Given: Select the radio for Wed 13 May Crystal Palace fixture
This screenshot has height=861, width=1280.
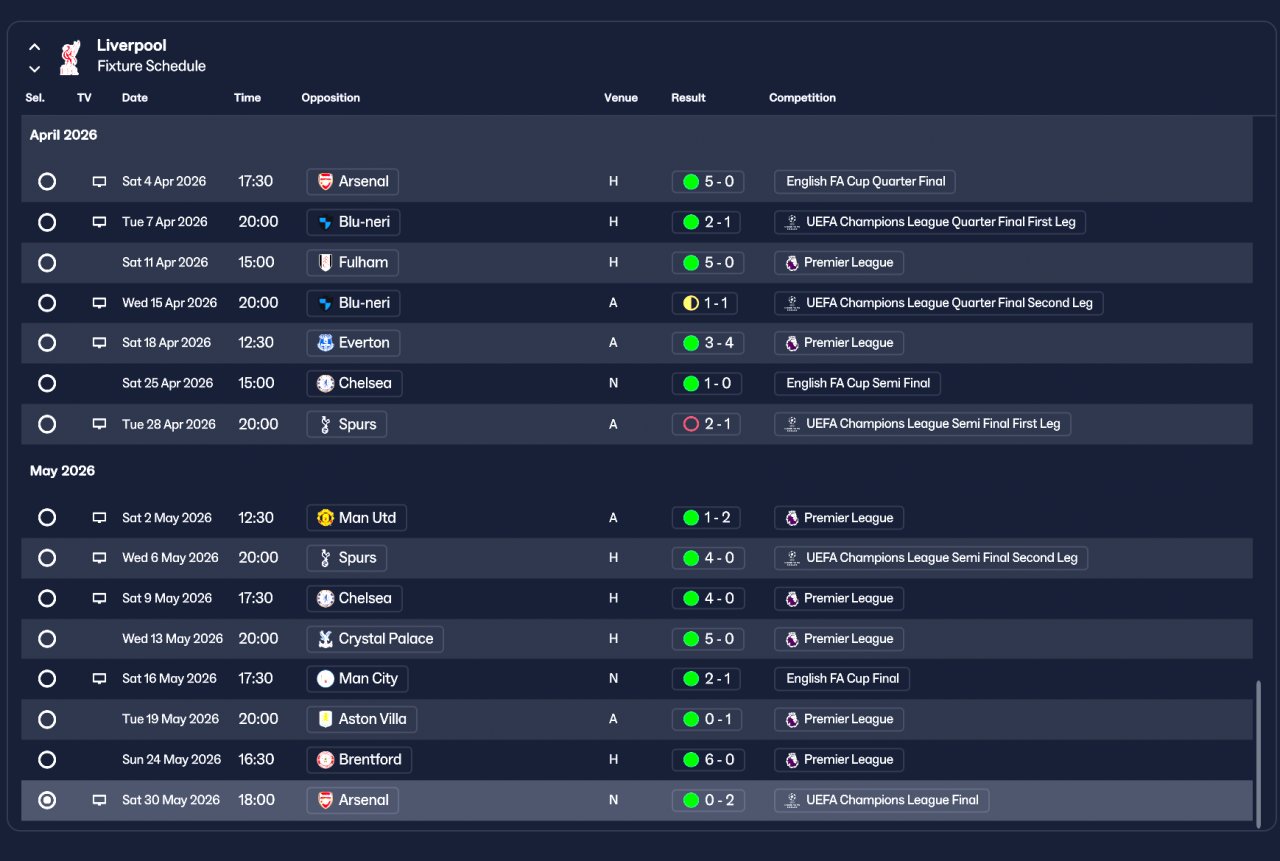Looking at the screenshot, I should (x=47, y=639).
